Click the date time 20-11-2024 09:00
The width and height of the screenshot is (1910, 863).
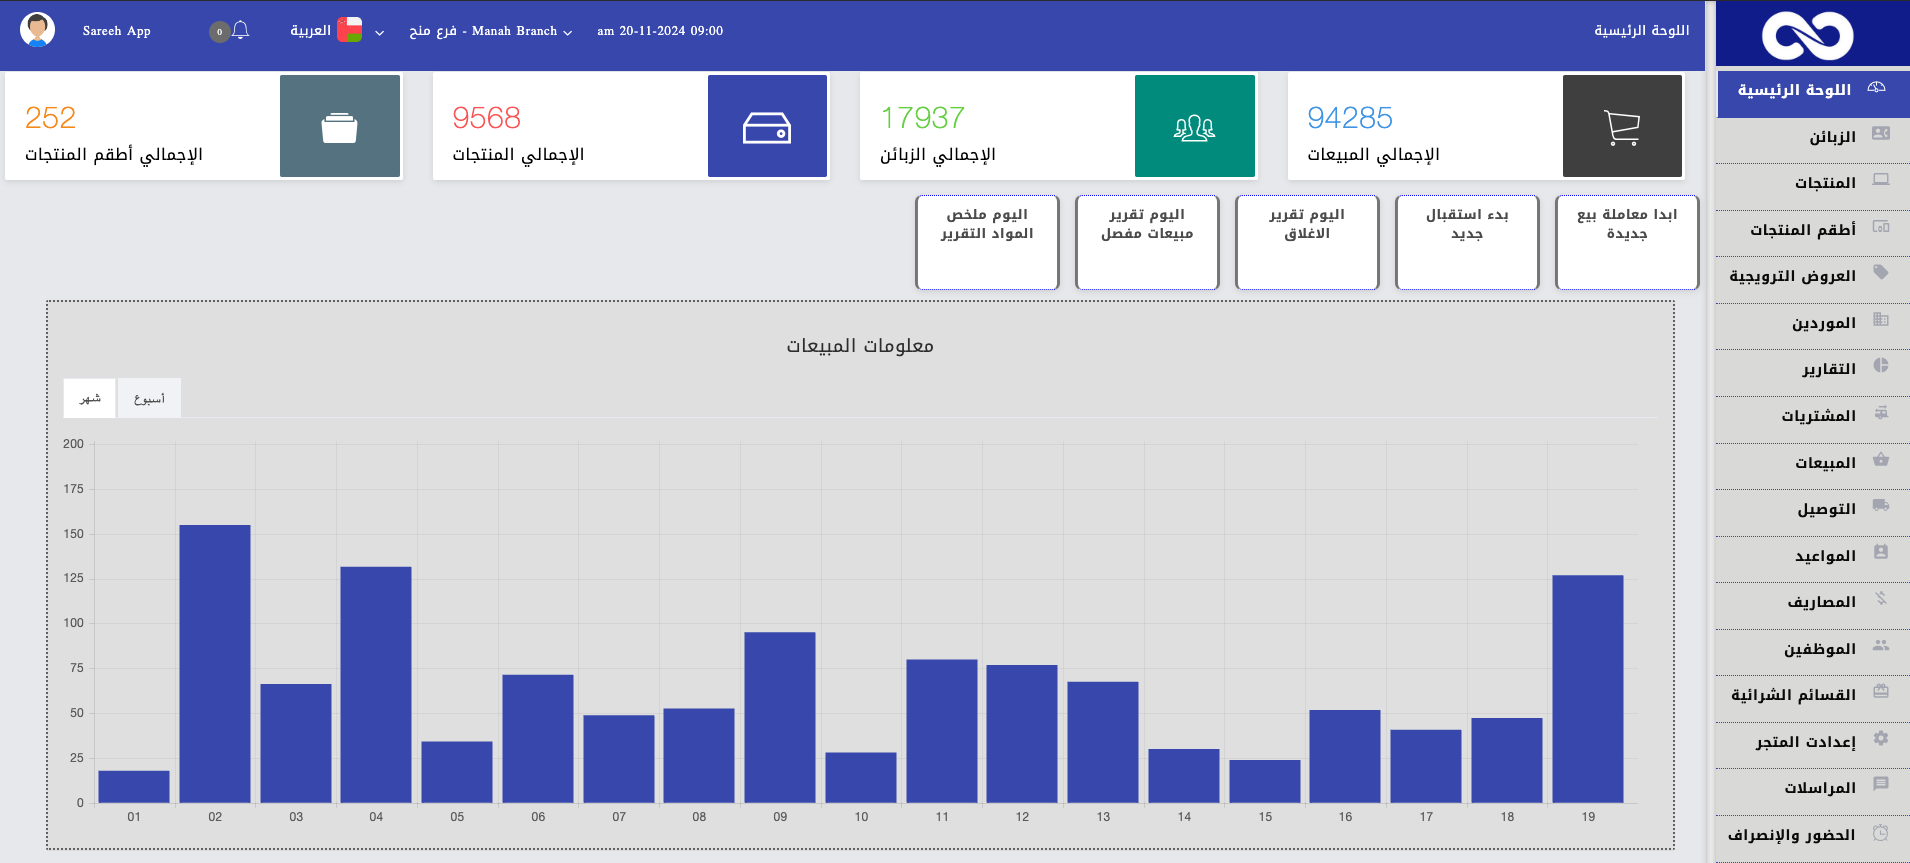pyautogui.click(x=660, y=31)
